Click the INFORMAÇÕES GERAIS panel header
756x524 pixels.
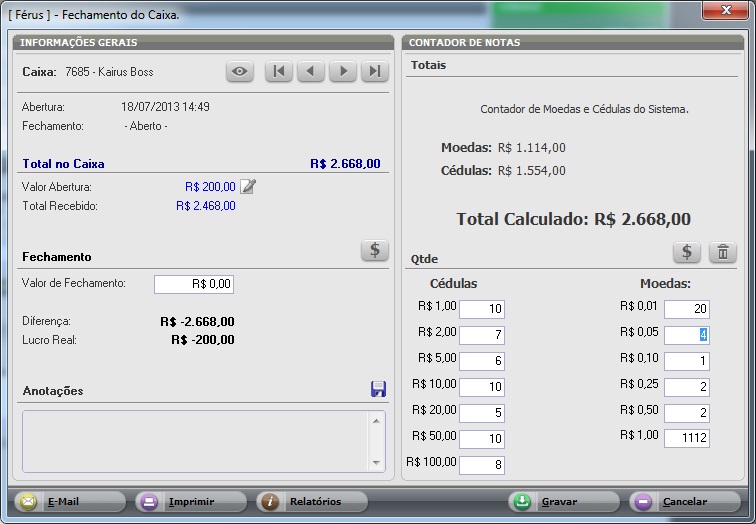tap(203, 42)
